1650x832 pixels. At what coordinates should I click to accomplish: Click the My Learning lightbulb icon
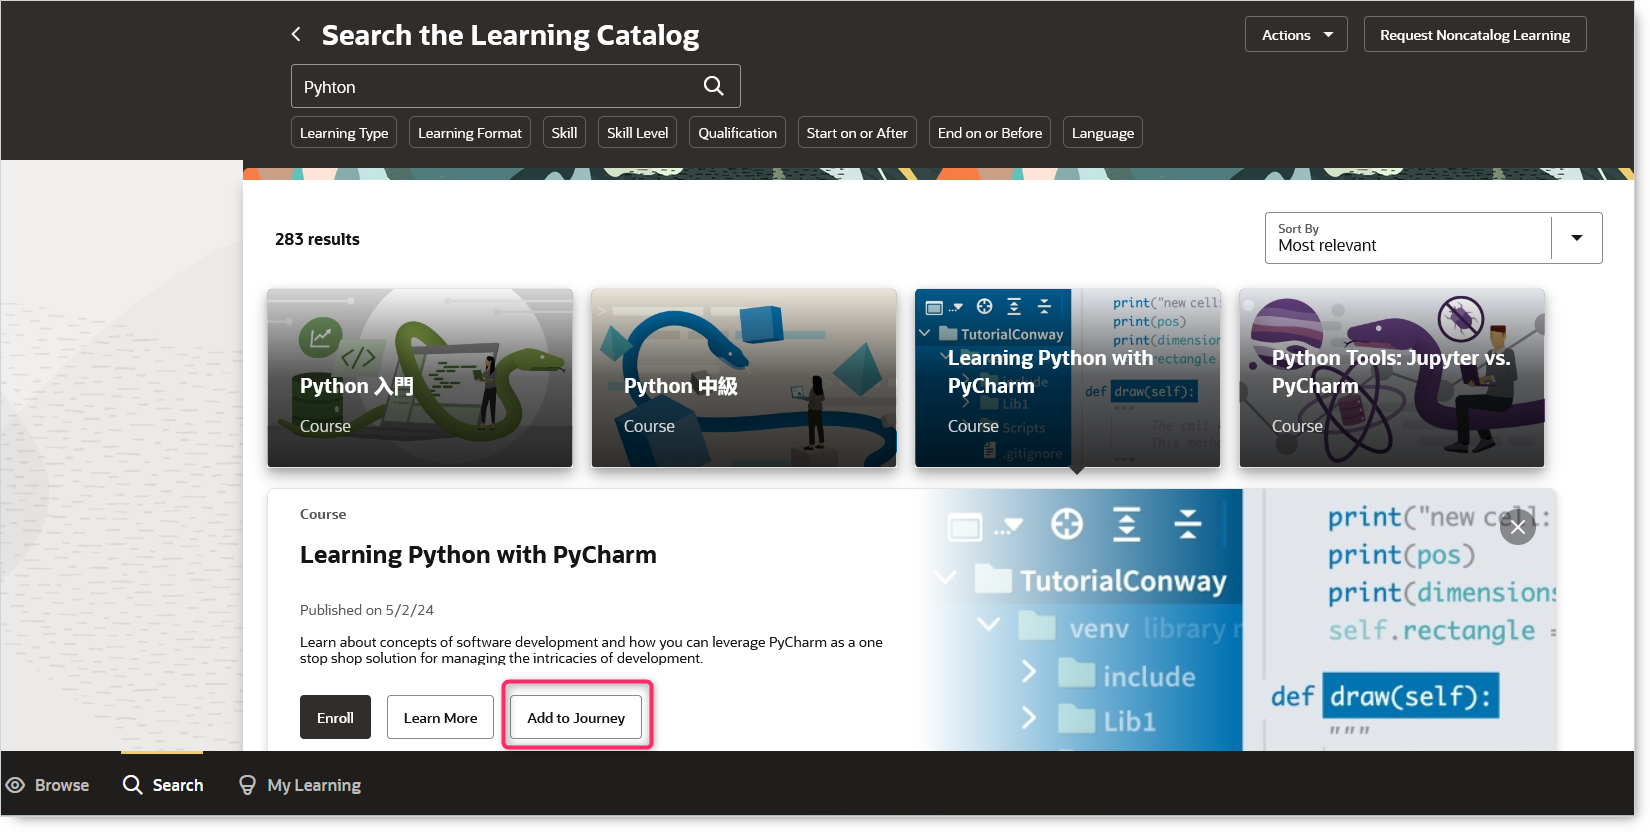[x=247, y=785]
